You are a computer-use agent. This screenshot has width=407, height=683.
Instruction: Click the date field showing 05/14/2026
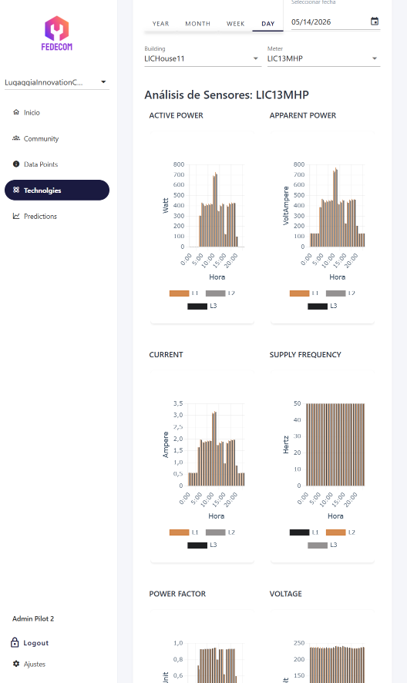point(329,22)
